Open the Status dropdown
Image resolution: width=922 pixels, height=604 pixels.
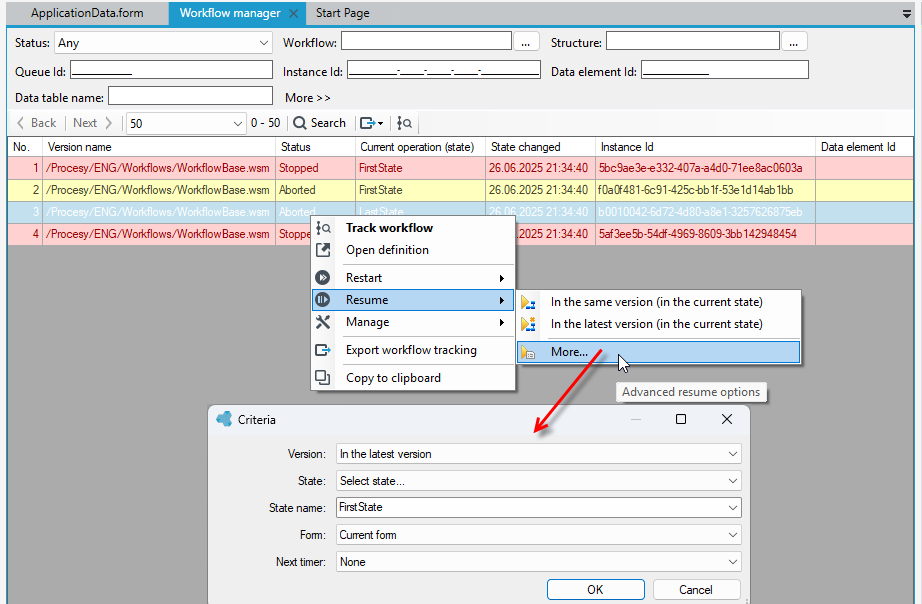click(x=263, y=43)
